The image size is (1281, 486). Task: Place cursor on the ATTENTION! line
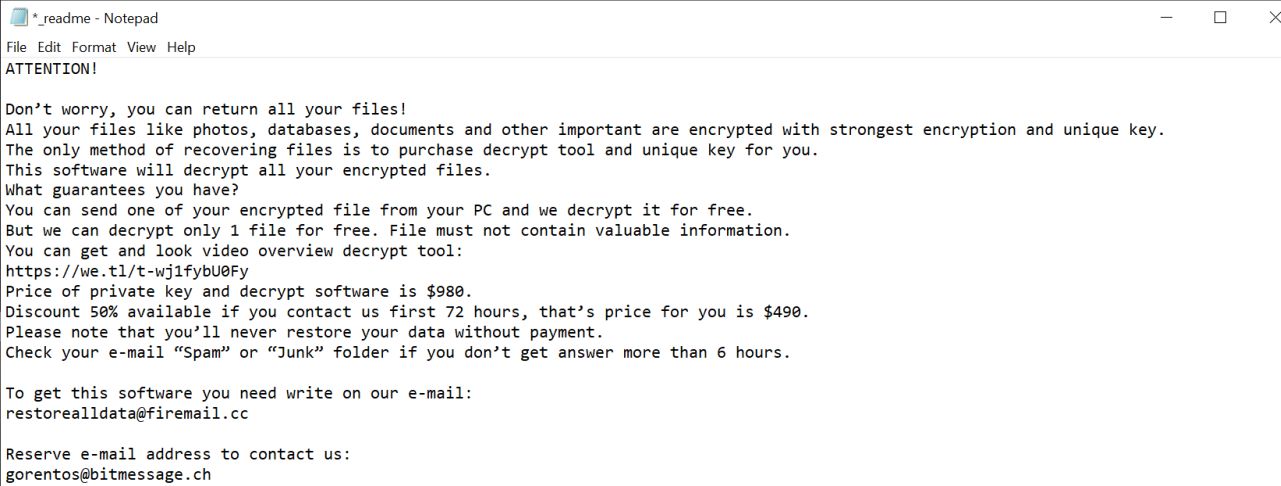(x=52, y=69)
